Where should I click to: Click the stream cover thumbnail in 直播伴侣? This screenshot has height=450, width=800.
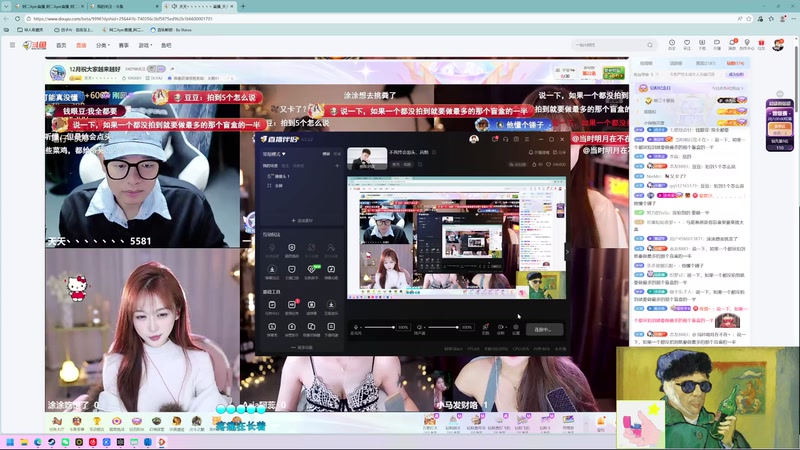367,159
